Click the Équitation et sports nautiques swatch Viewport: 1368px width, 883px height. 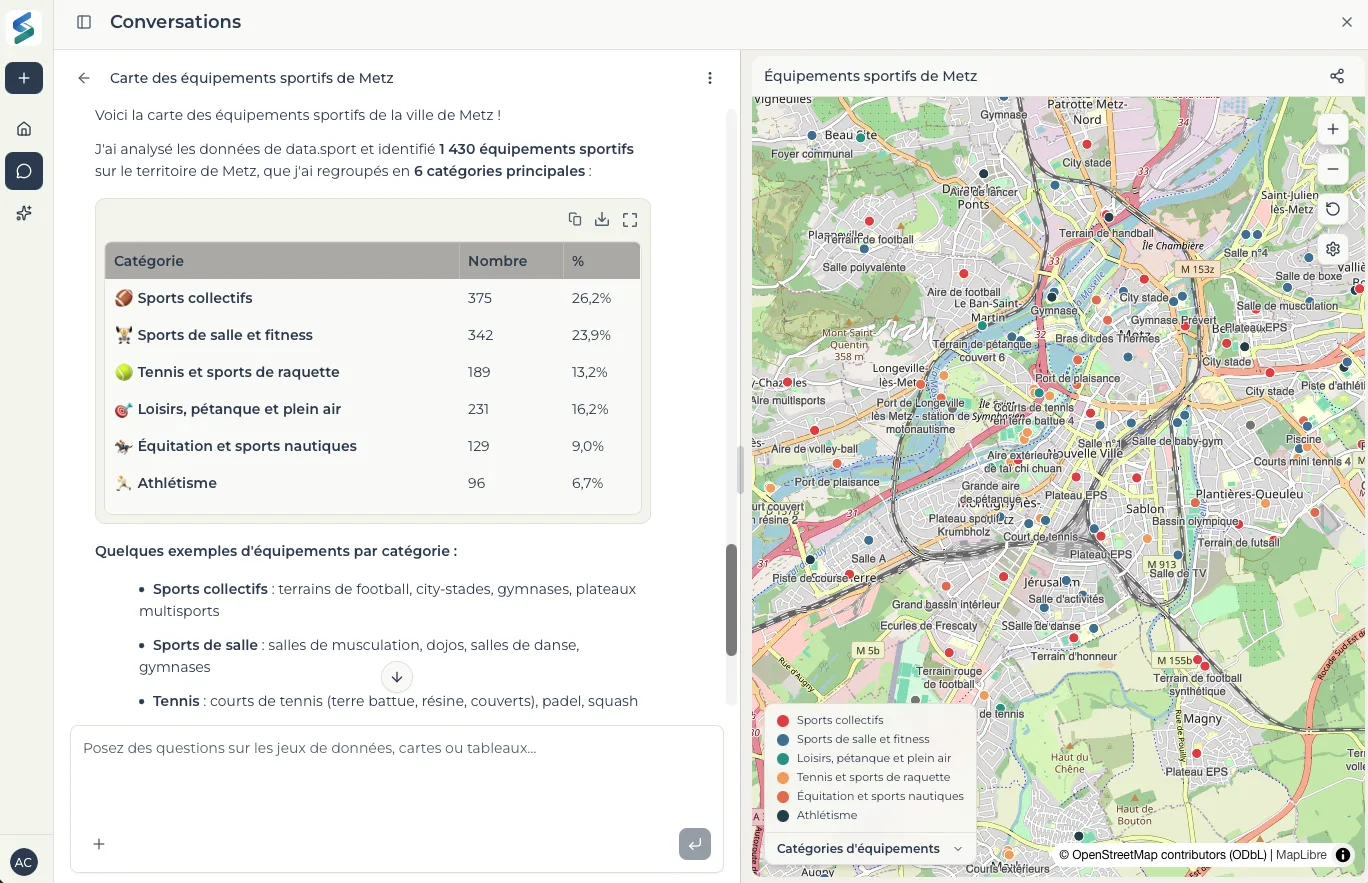pos(783,796)
